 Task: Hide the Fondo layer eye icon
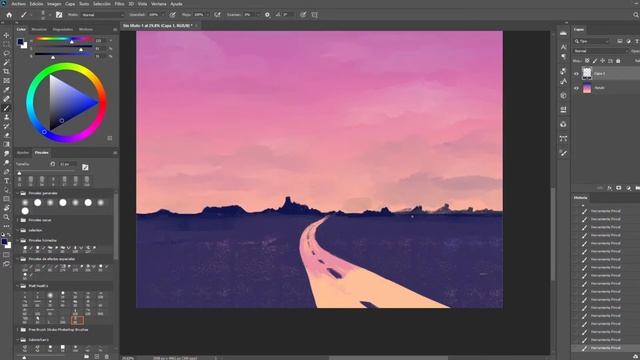pyautogui.click(x=576, y=88)
